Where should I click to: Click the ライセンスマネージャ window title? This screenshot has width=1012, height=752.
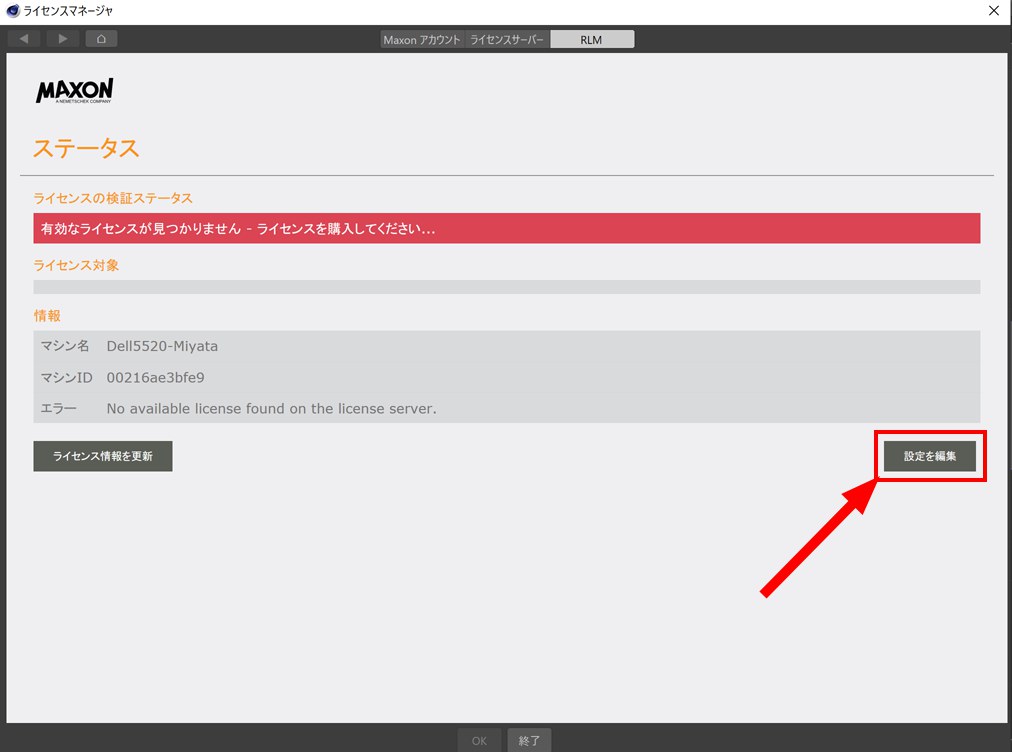tap(68, 11)
